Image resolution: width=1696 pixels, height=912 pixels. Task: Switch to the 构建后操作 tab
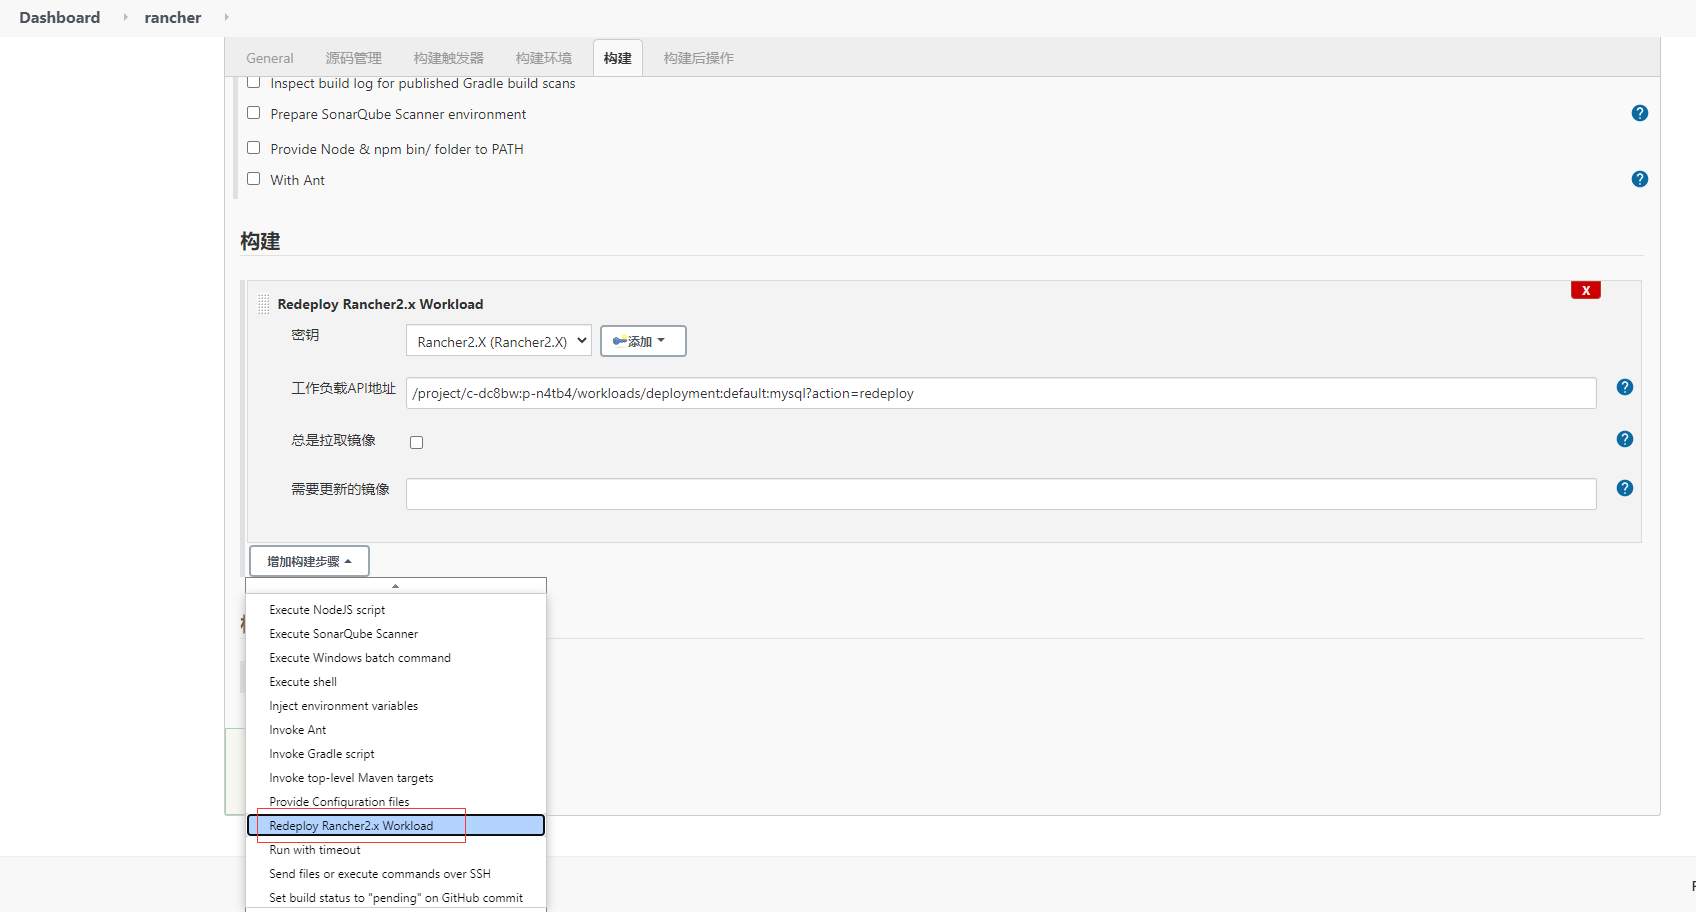pyautogui.click(x=699, y=58)
